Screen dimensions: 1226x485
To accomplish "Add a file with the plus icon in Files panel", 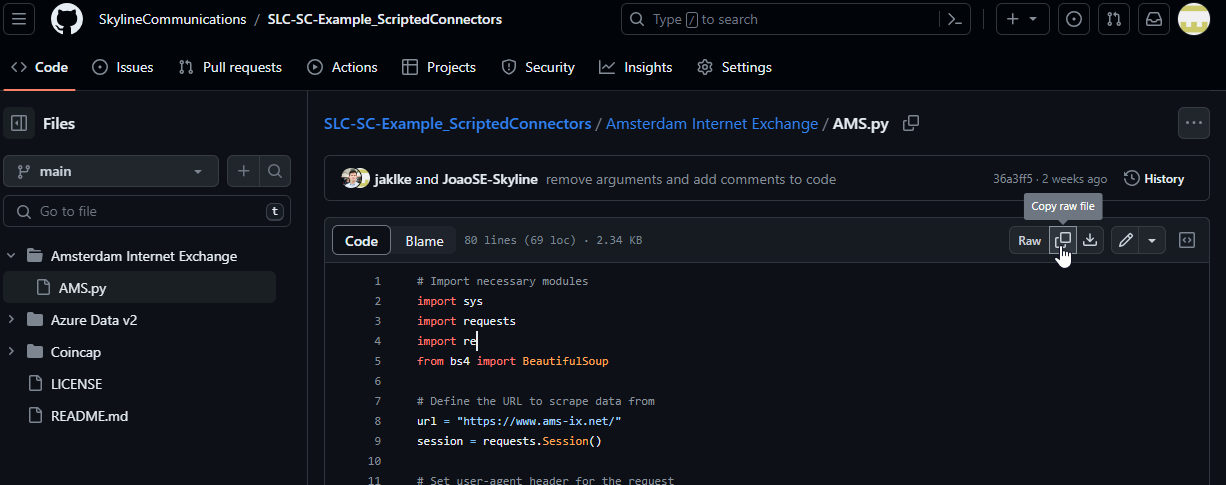I will (x=243, y=171).
